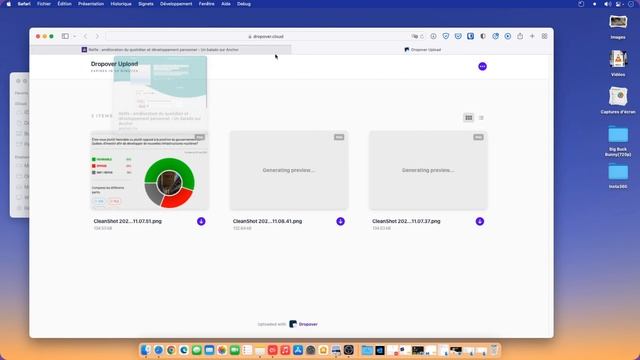Open the Fenêtre menu
The width and height of the screenshot is (640, 360).
click(207, 4)
